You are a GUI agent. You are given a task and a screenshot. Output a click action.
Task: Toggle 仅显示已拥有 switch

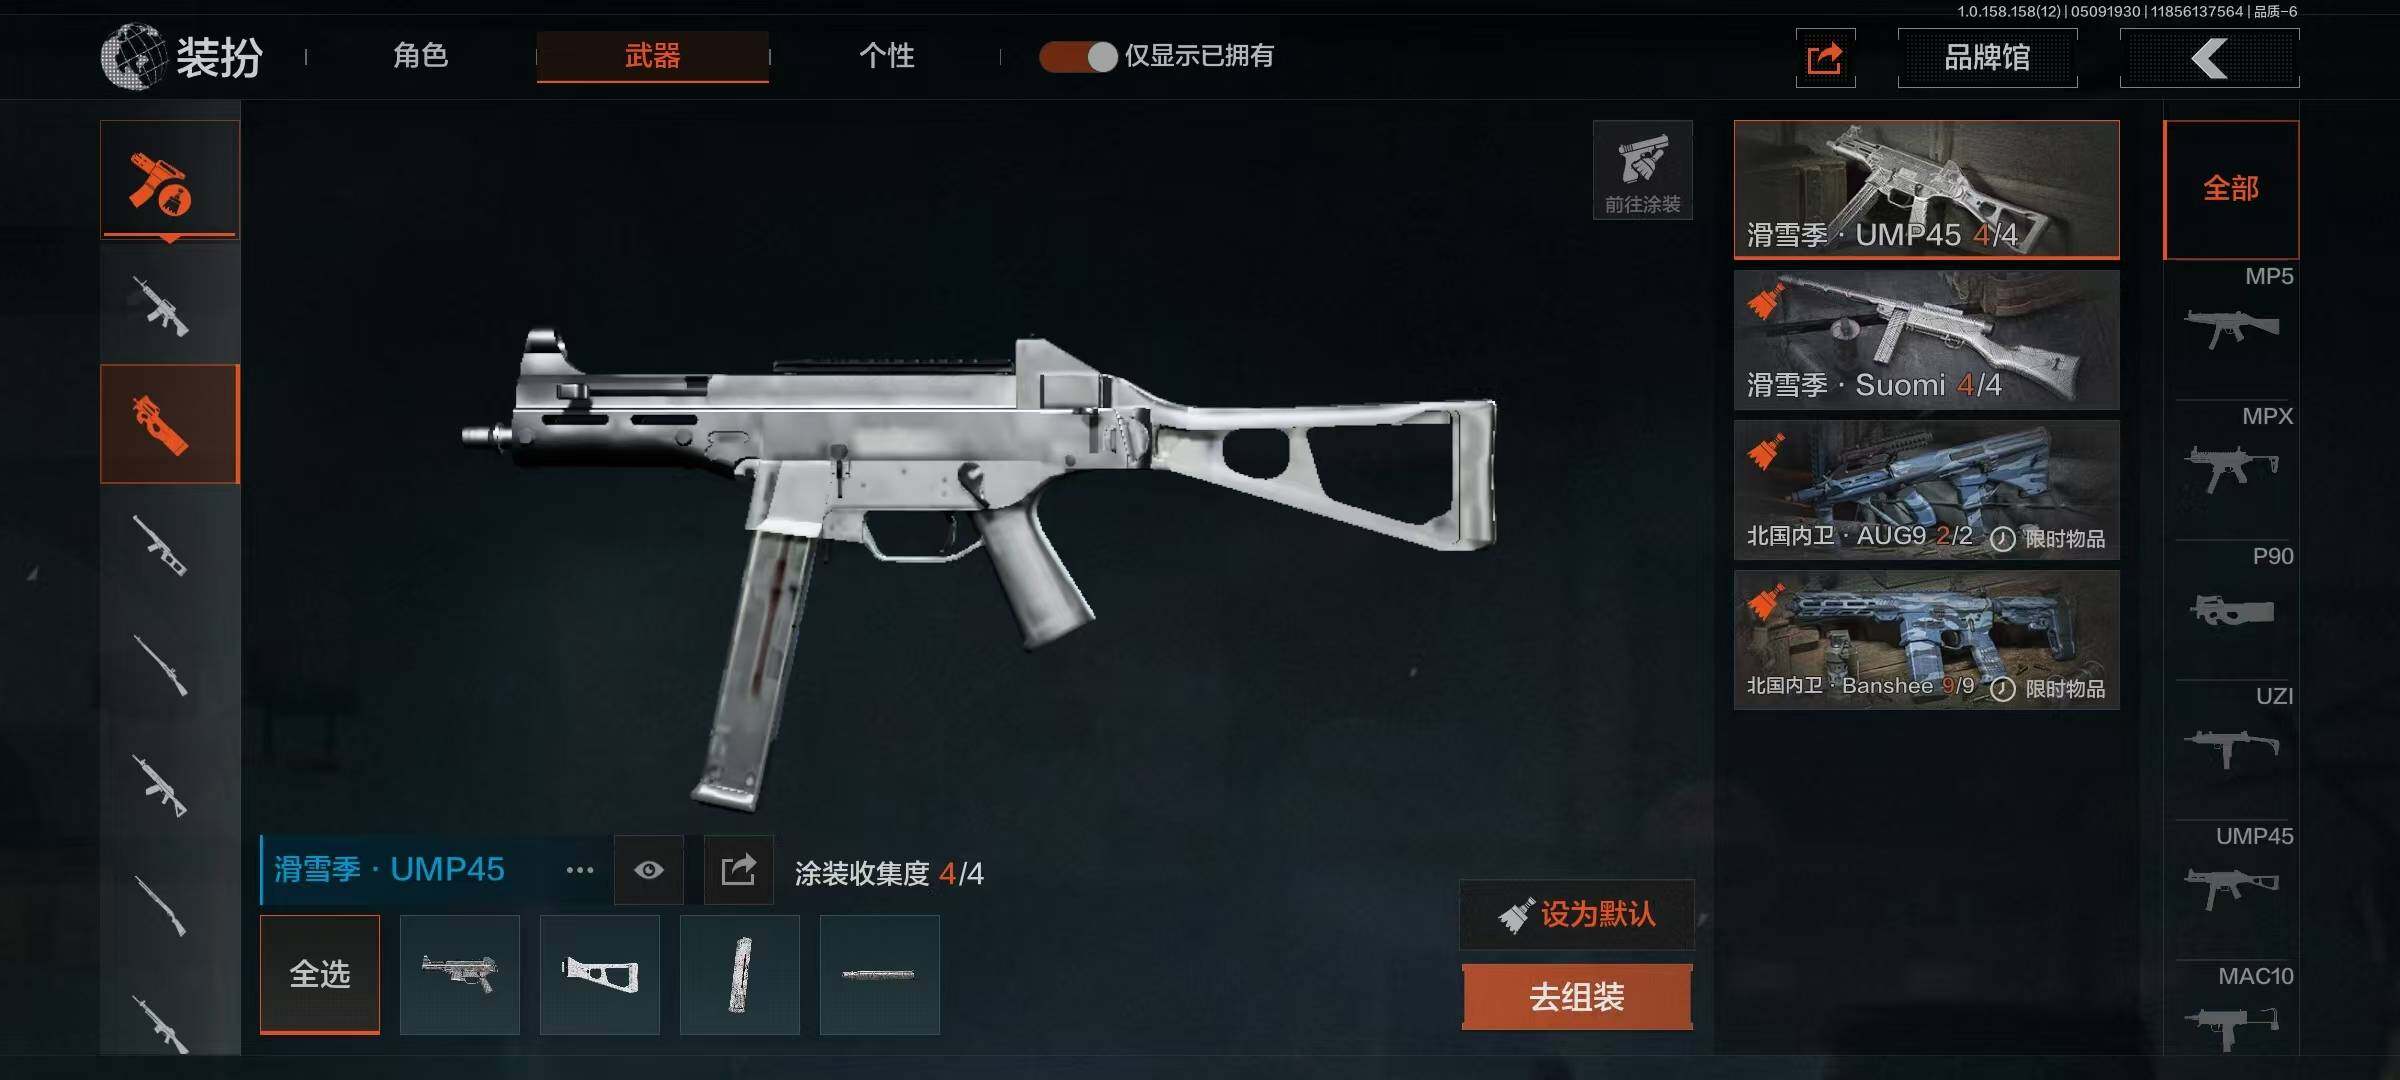[1077, 56]
